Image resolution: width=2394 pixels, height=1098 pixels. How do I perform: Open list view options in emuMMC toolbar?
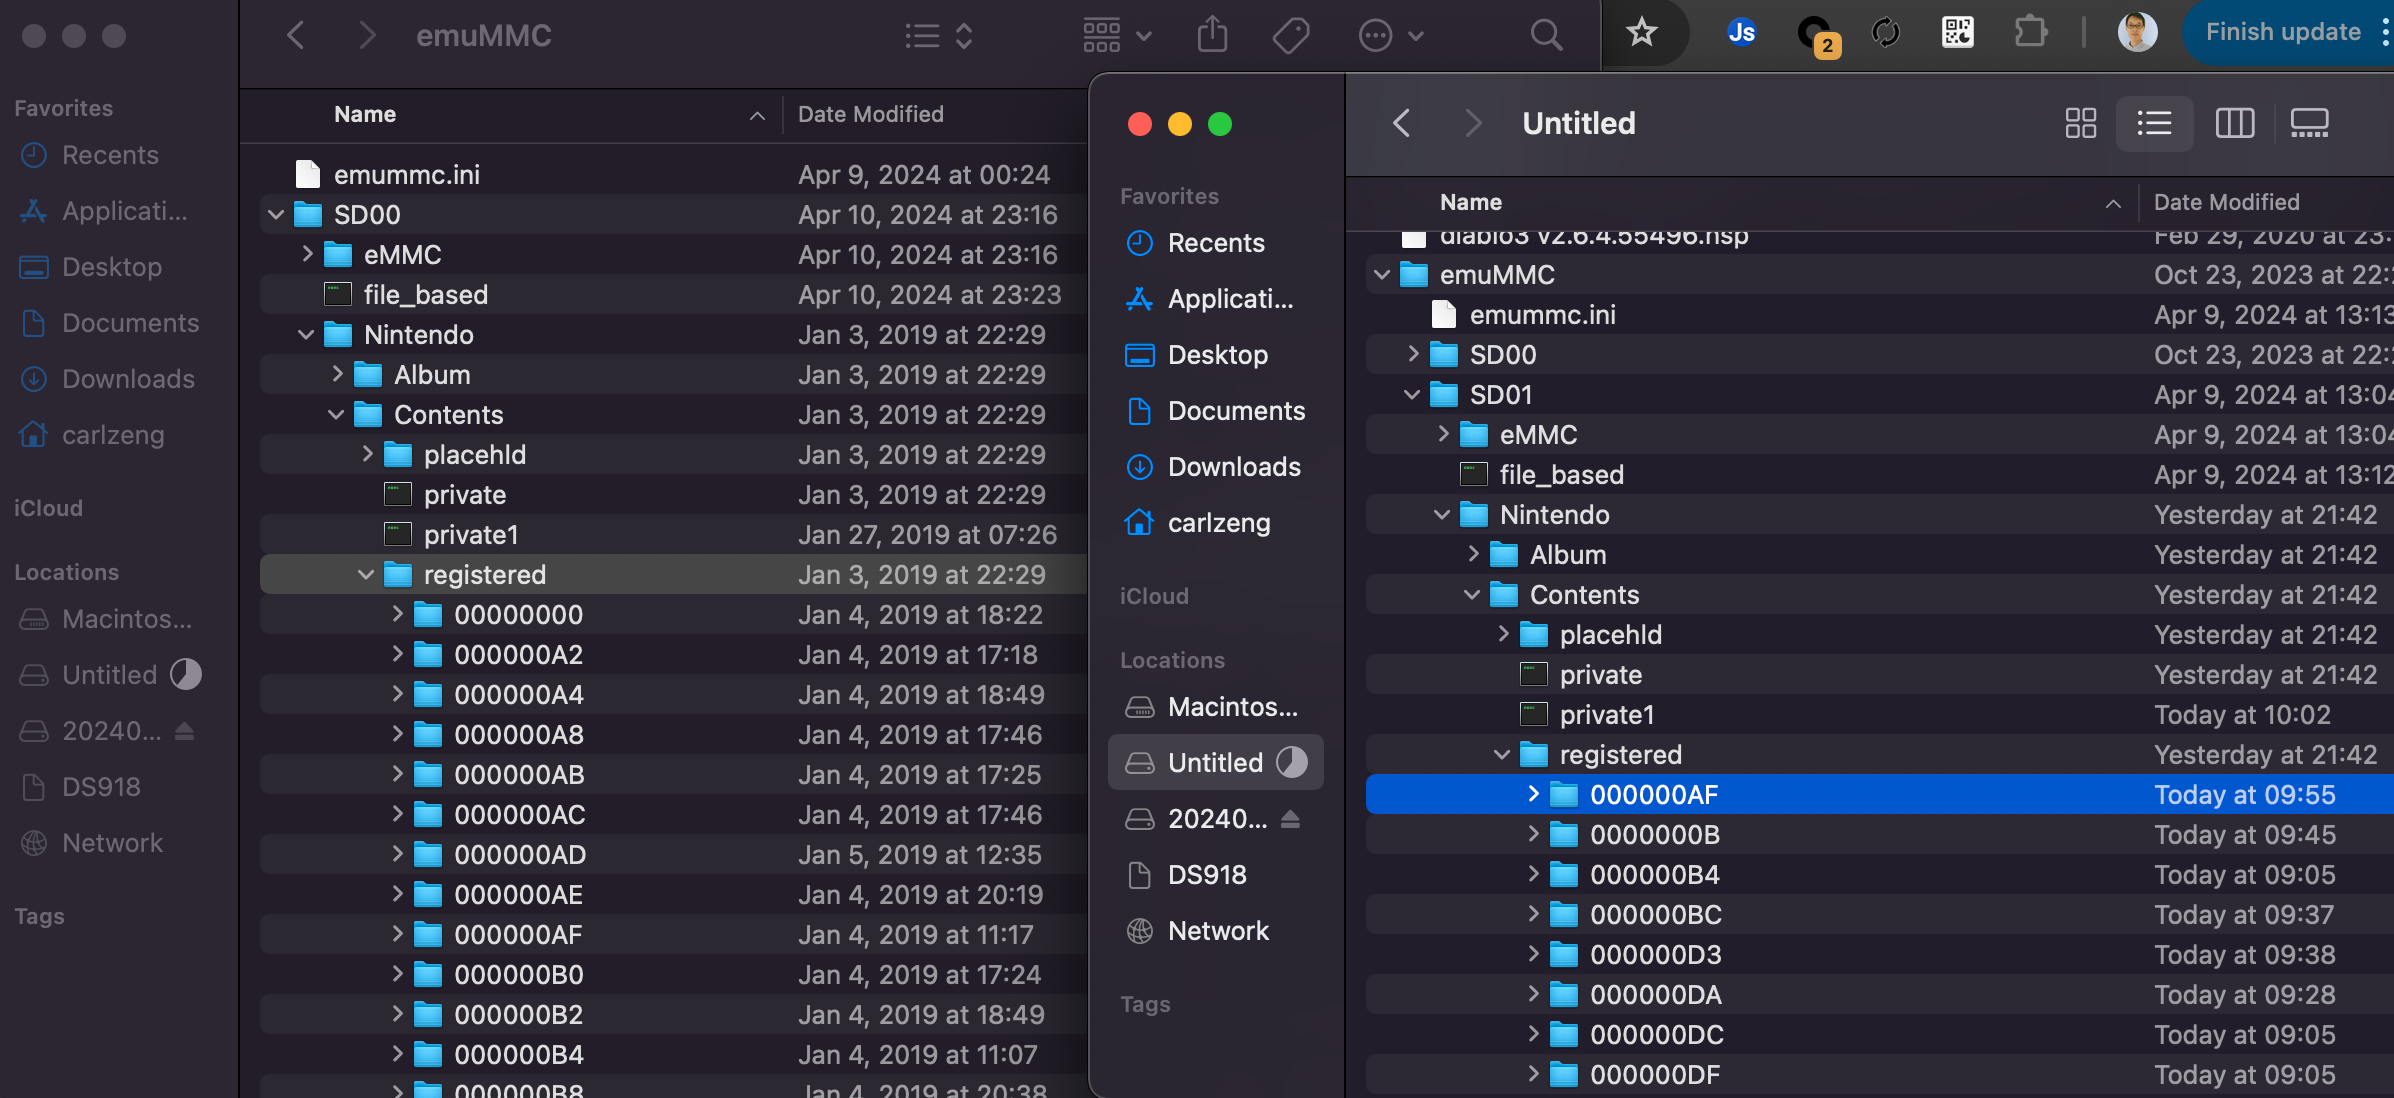point(938,36)
